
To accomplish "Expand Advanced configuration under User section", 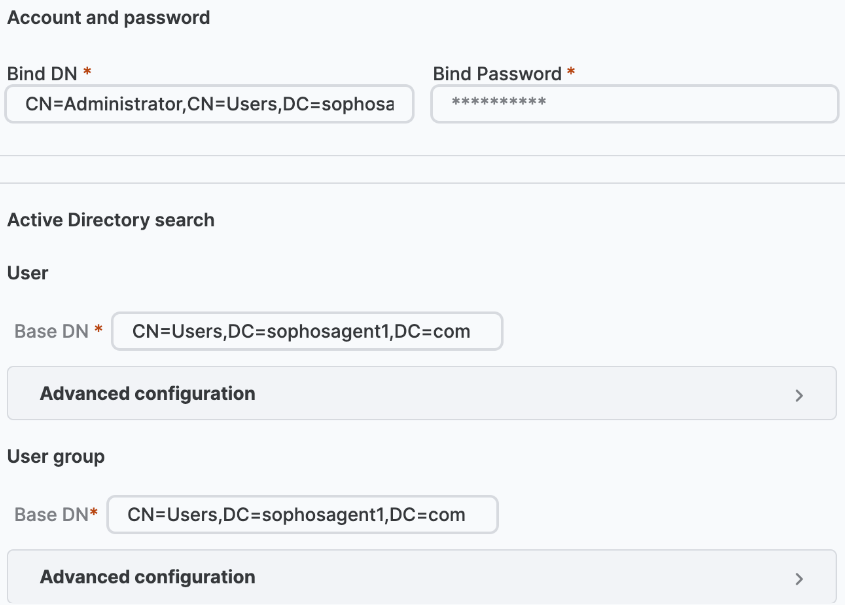I will click(x=147, y=393).
